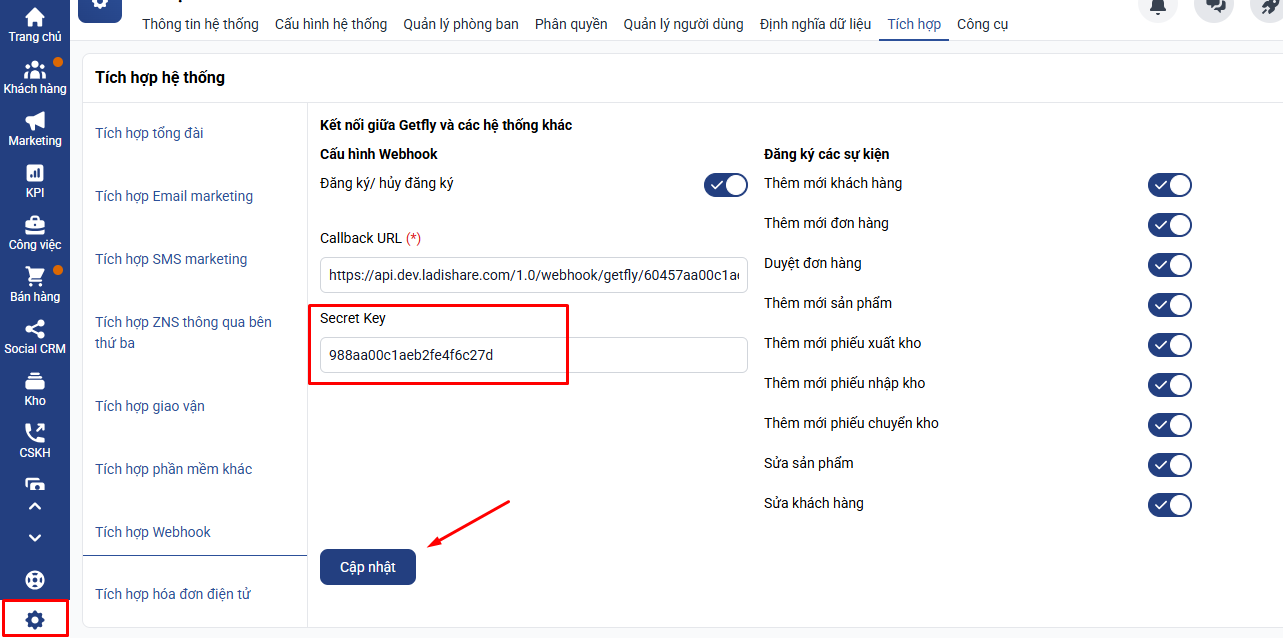Screen dimensions: 1283x638
Task: Switch to Phân quyền tab
Action: coord(571,24)
